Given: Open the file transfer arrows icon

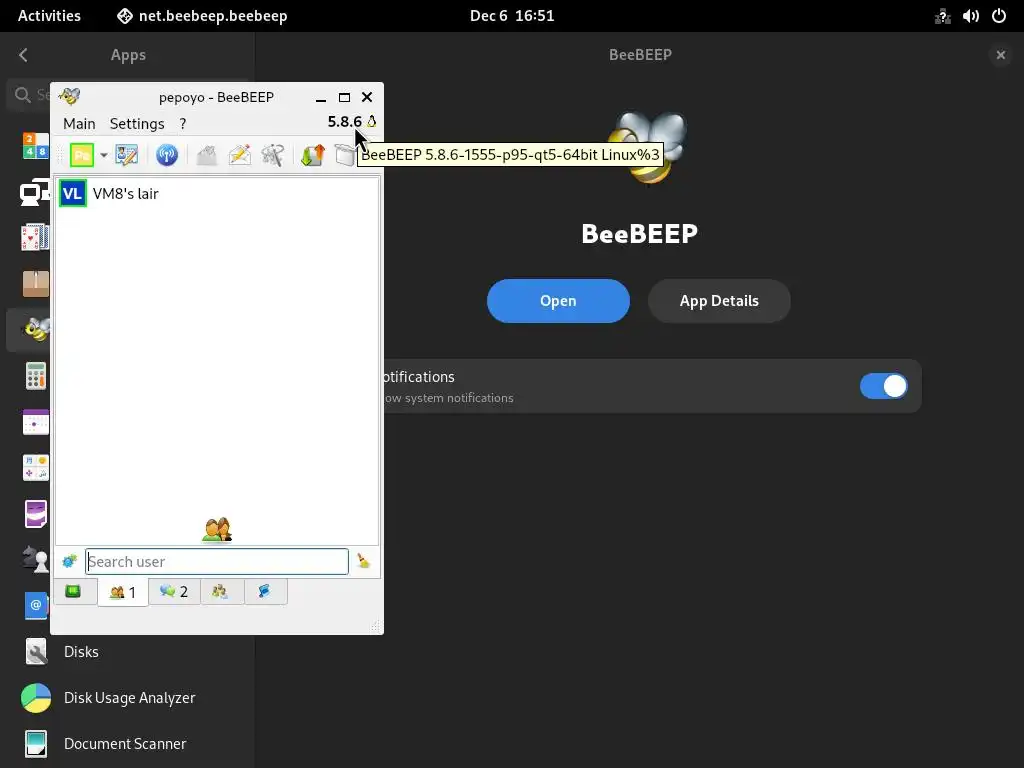Looking at the screenshot, I should pos(313,155).
